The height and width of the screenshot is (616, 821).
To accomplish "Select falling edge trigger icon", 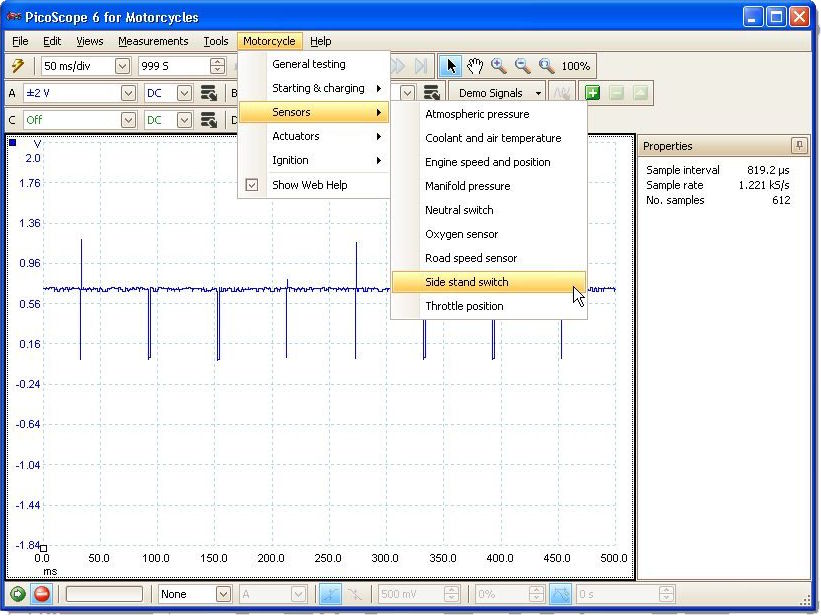I will click(x=354, y=594).
